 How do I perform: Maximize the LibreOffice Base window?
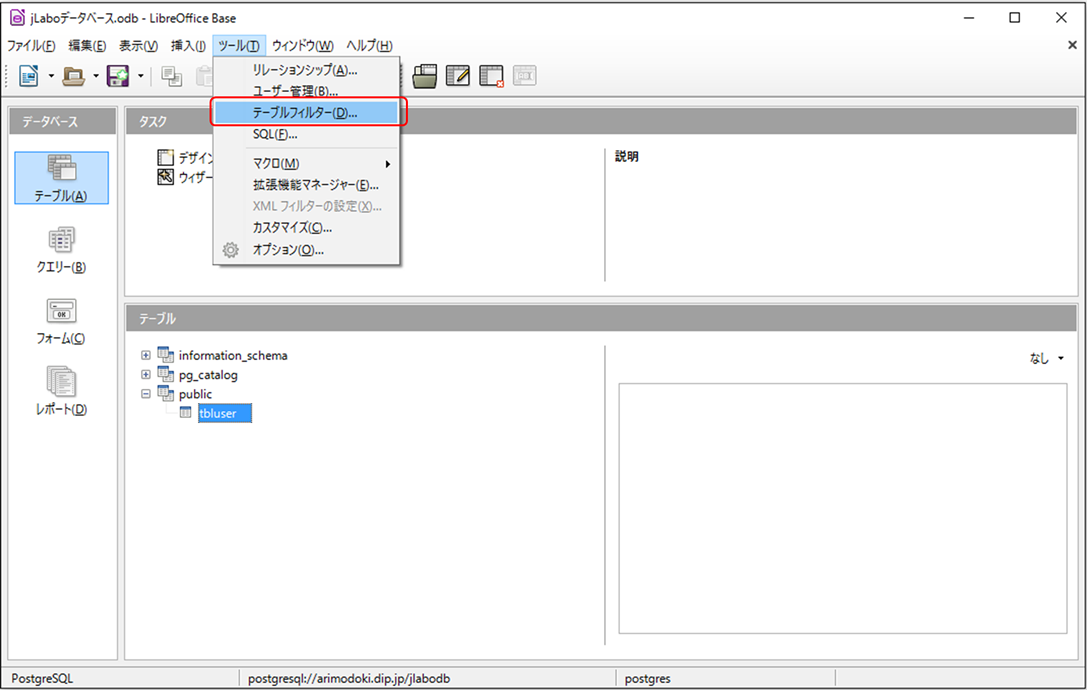[1014, 18]
